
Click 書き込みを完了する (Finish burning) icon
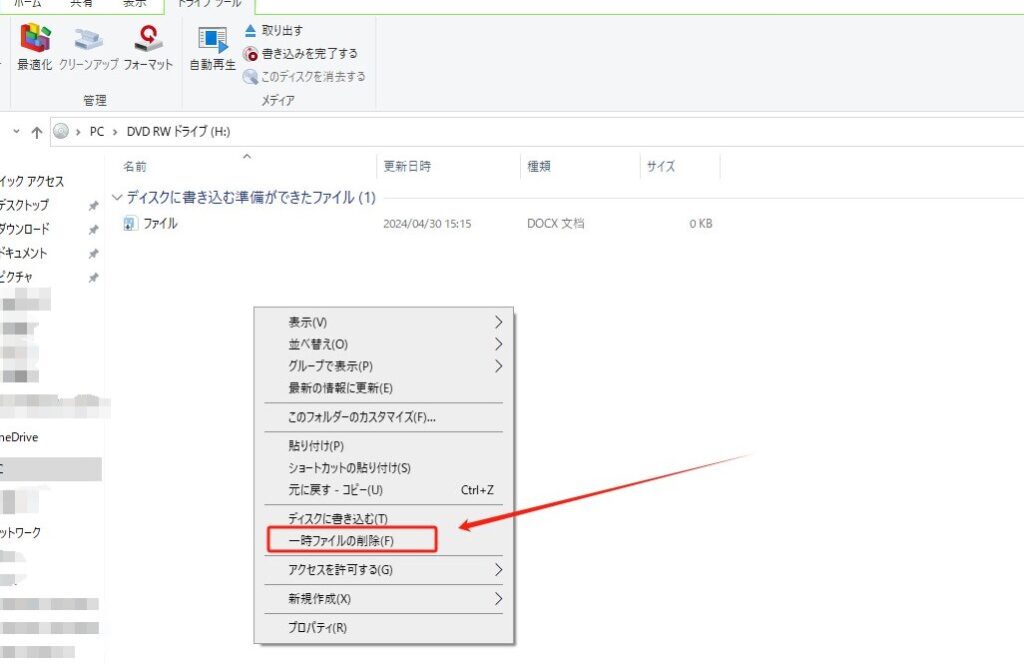pyautogui.click(x=251, y=54)
